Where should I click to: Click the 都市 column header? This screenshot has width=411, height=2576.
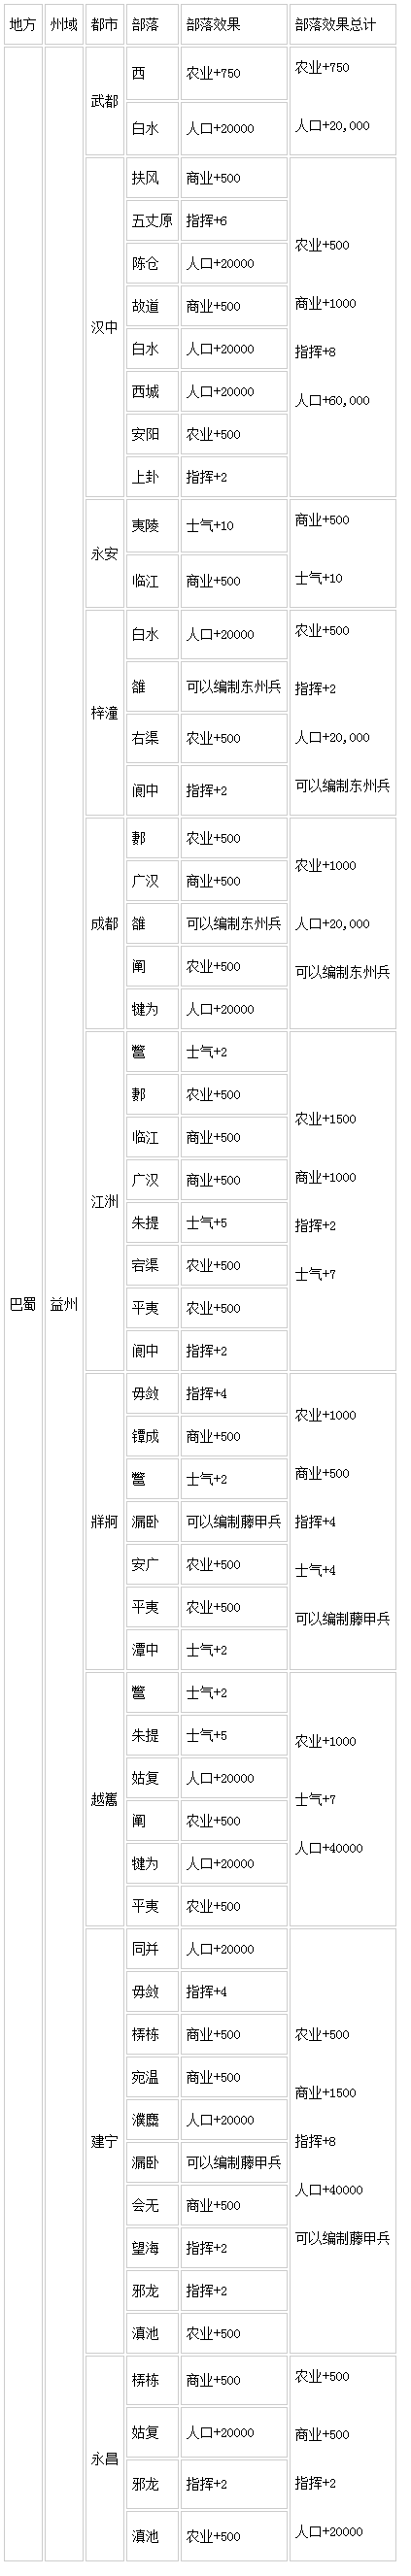point(104,25)
